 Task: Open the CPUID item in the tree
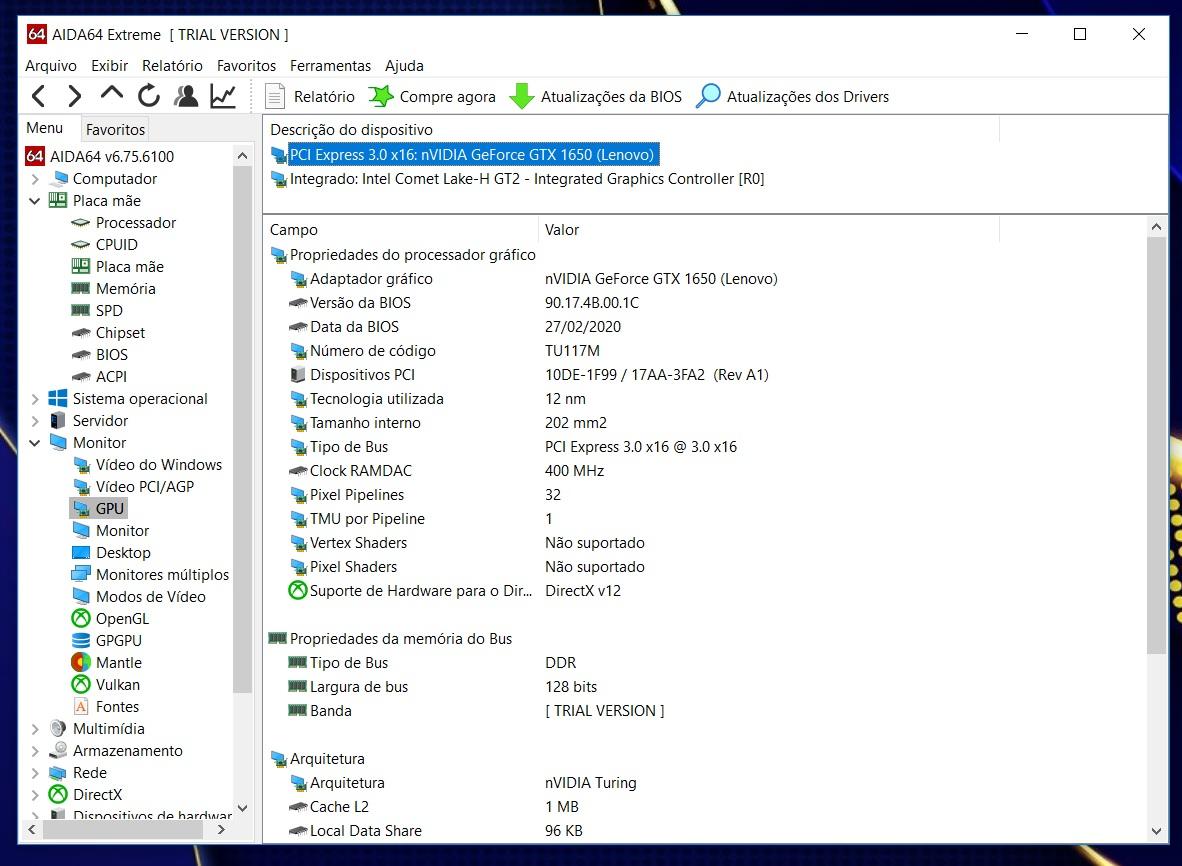116,244
